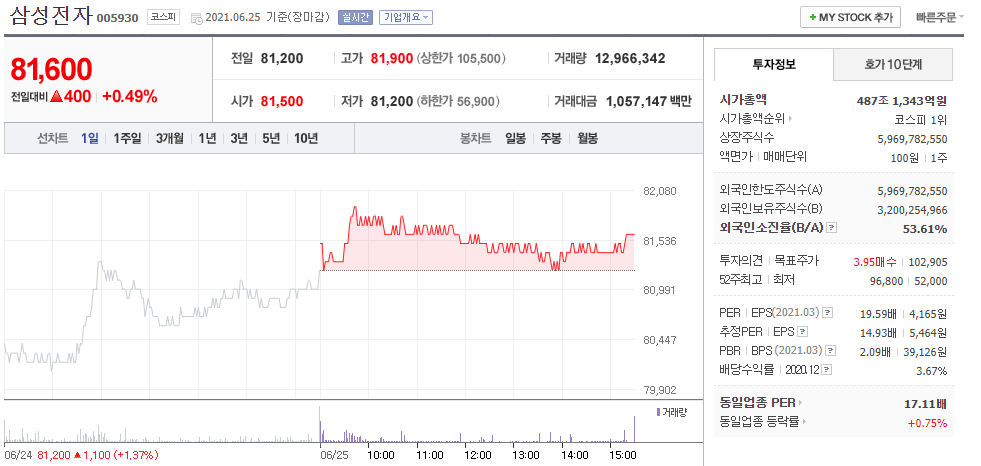981x466 pixels.
Task: Select the 3년 line chart period
Action: (x=239, y=138)
